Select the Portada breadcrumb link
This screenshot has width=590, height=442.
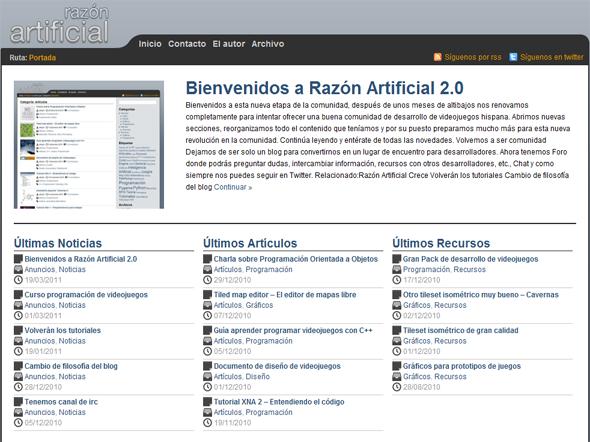43,58
